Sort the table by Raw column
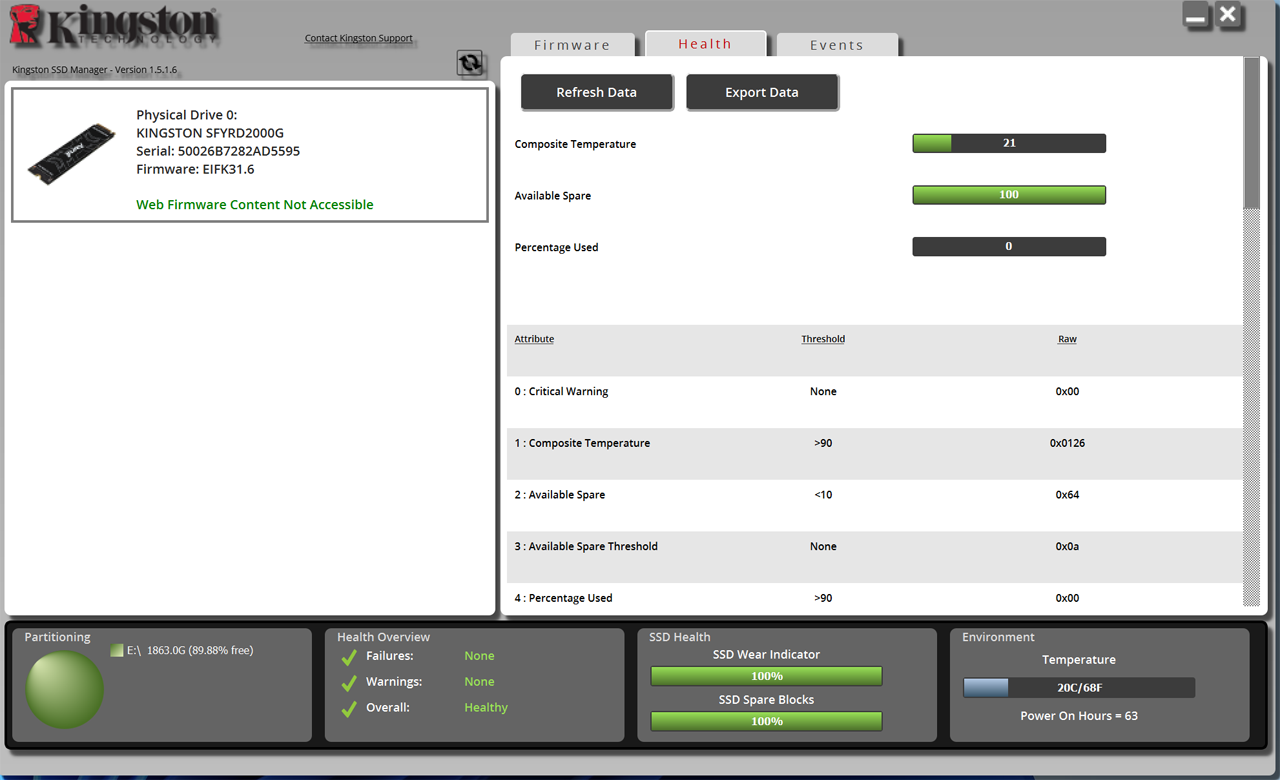Image resolution: width=1280 pixels, height=780 pixels. [1067, 338]
